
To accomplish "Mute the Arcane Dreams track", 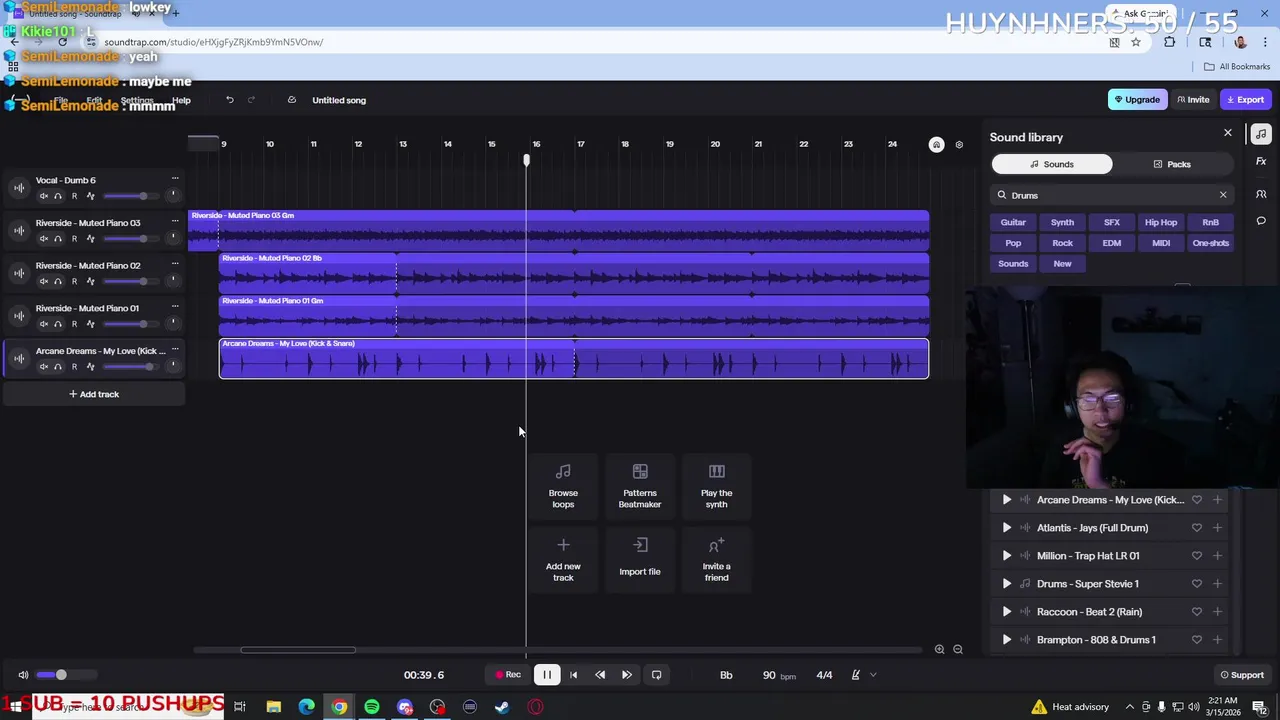I will pyautogui.click(x=43, y=367).
